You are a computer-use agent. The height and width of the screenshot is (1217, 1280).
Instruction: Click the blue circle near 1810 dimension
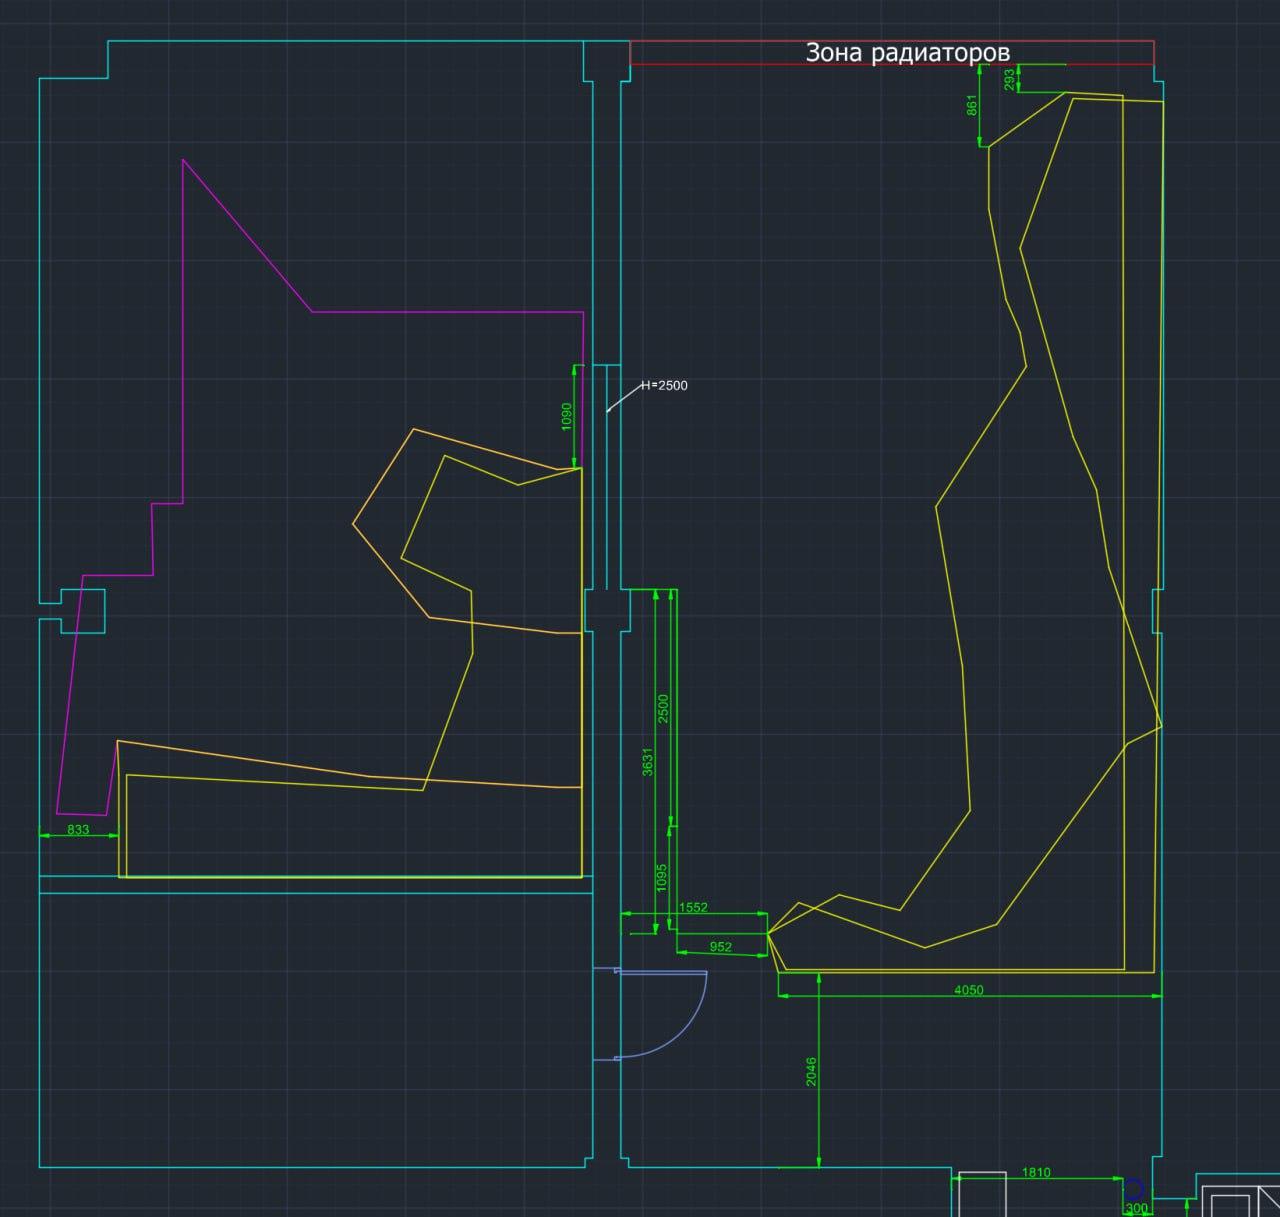coord(1134,1190)
